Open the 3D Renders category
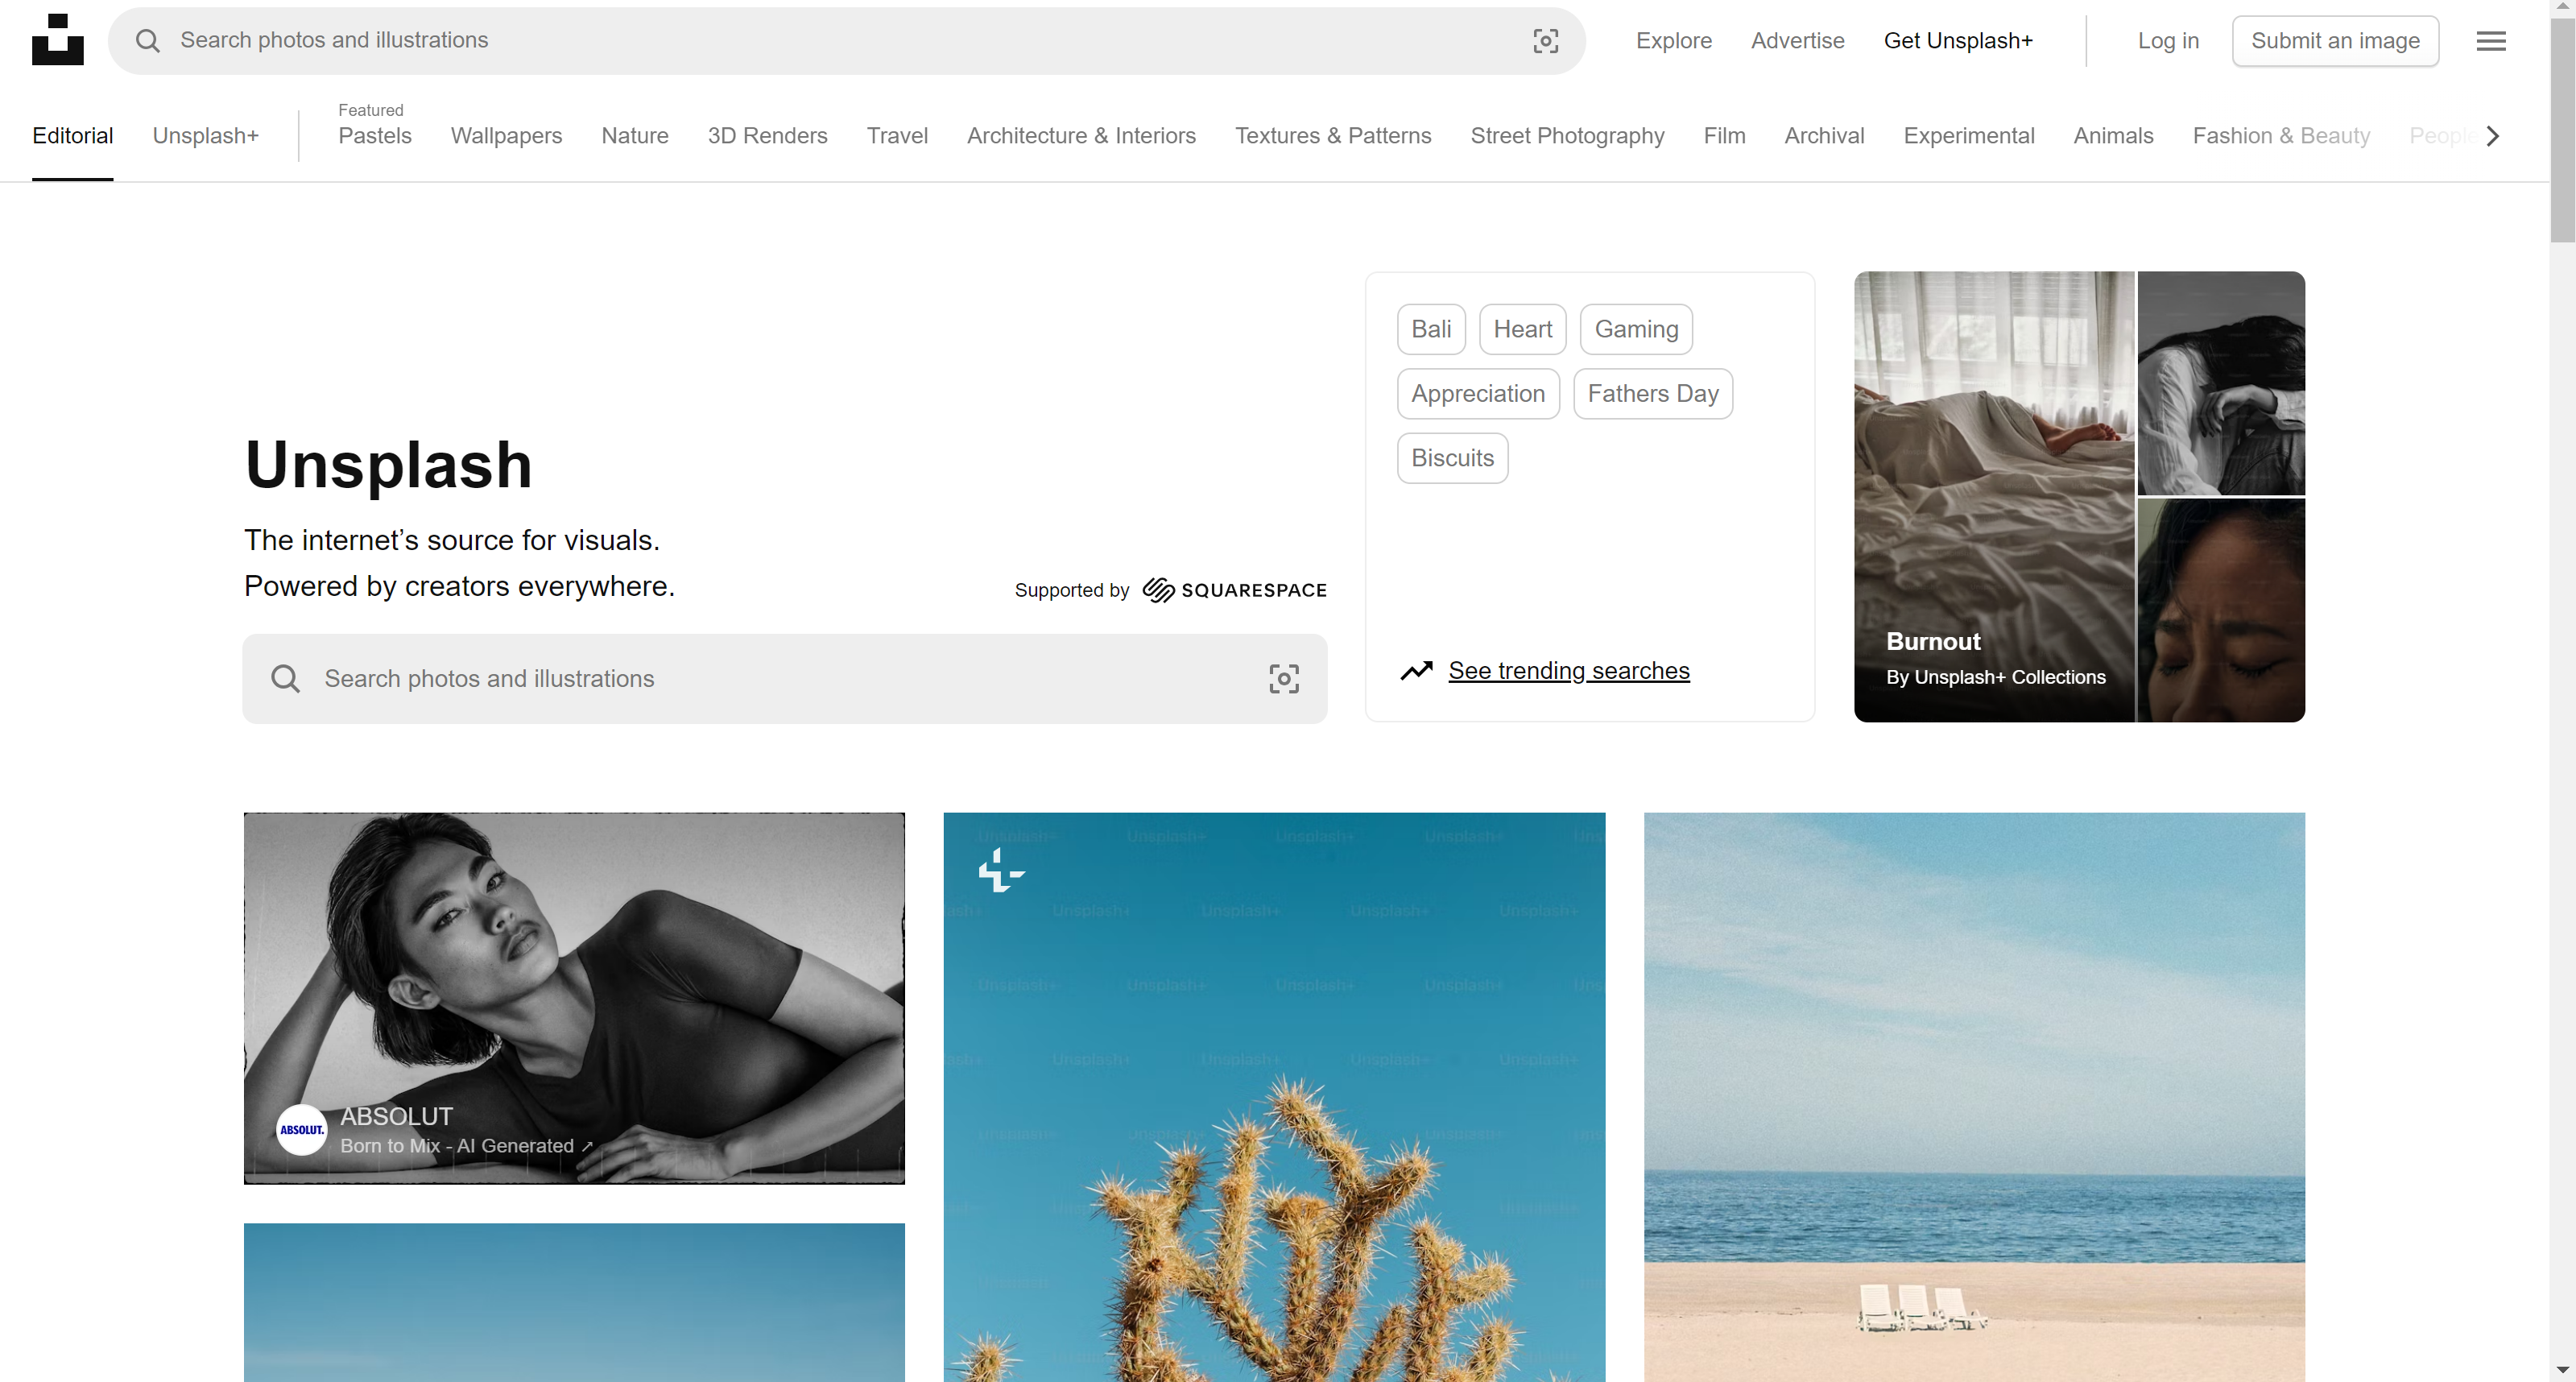 [767, 136]
